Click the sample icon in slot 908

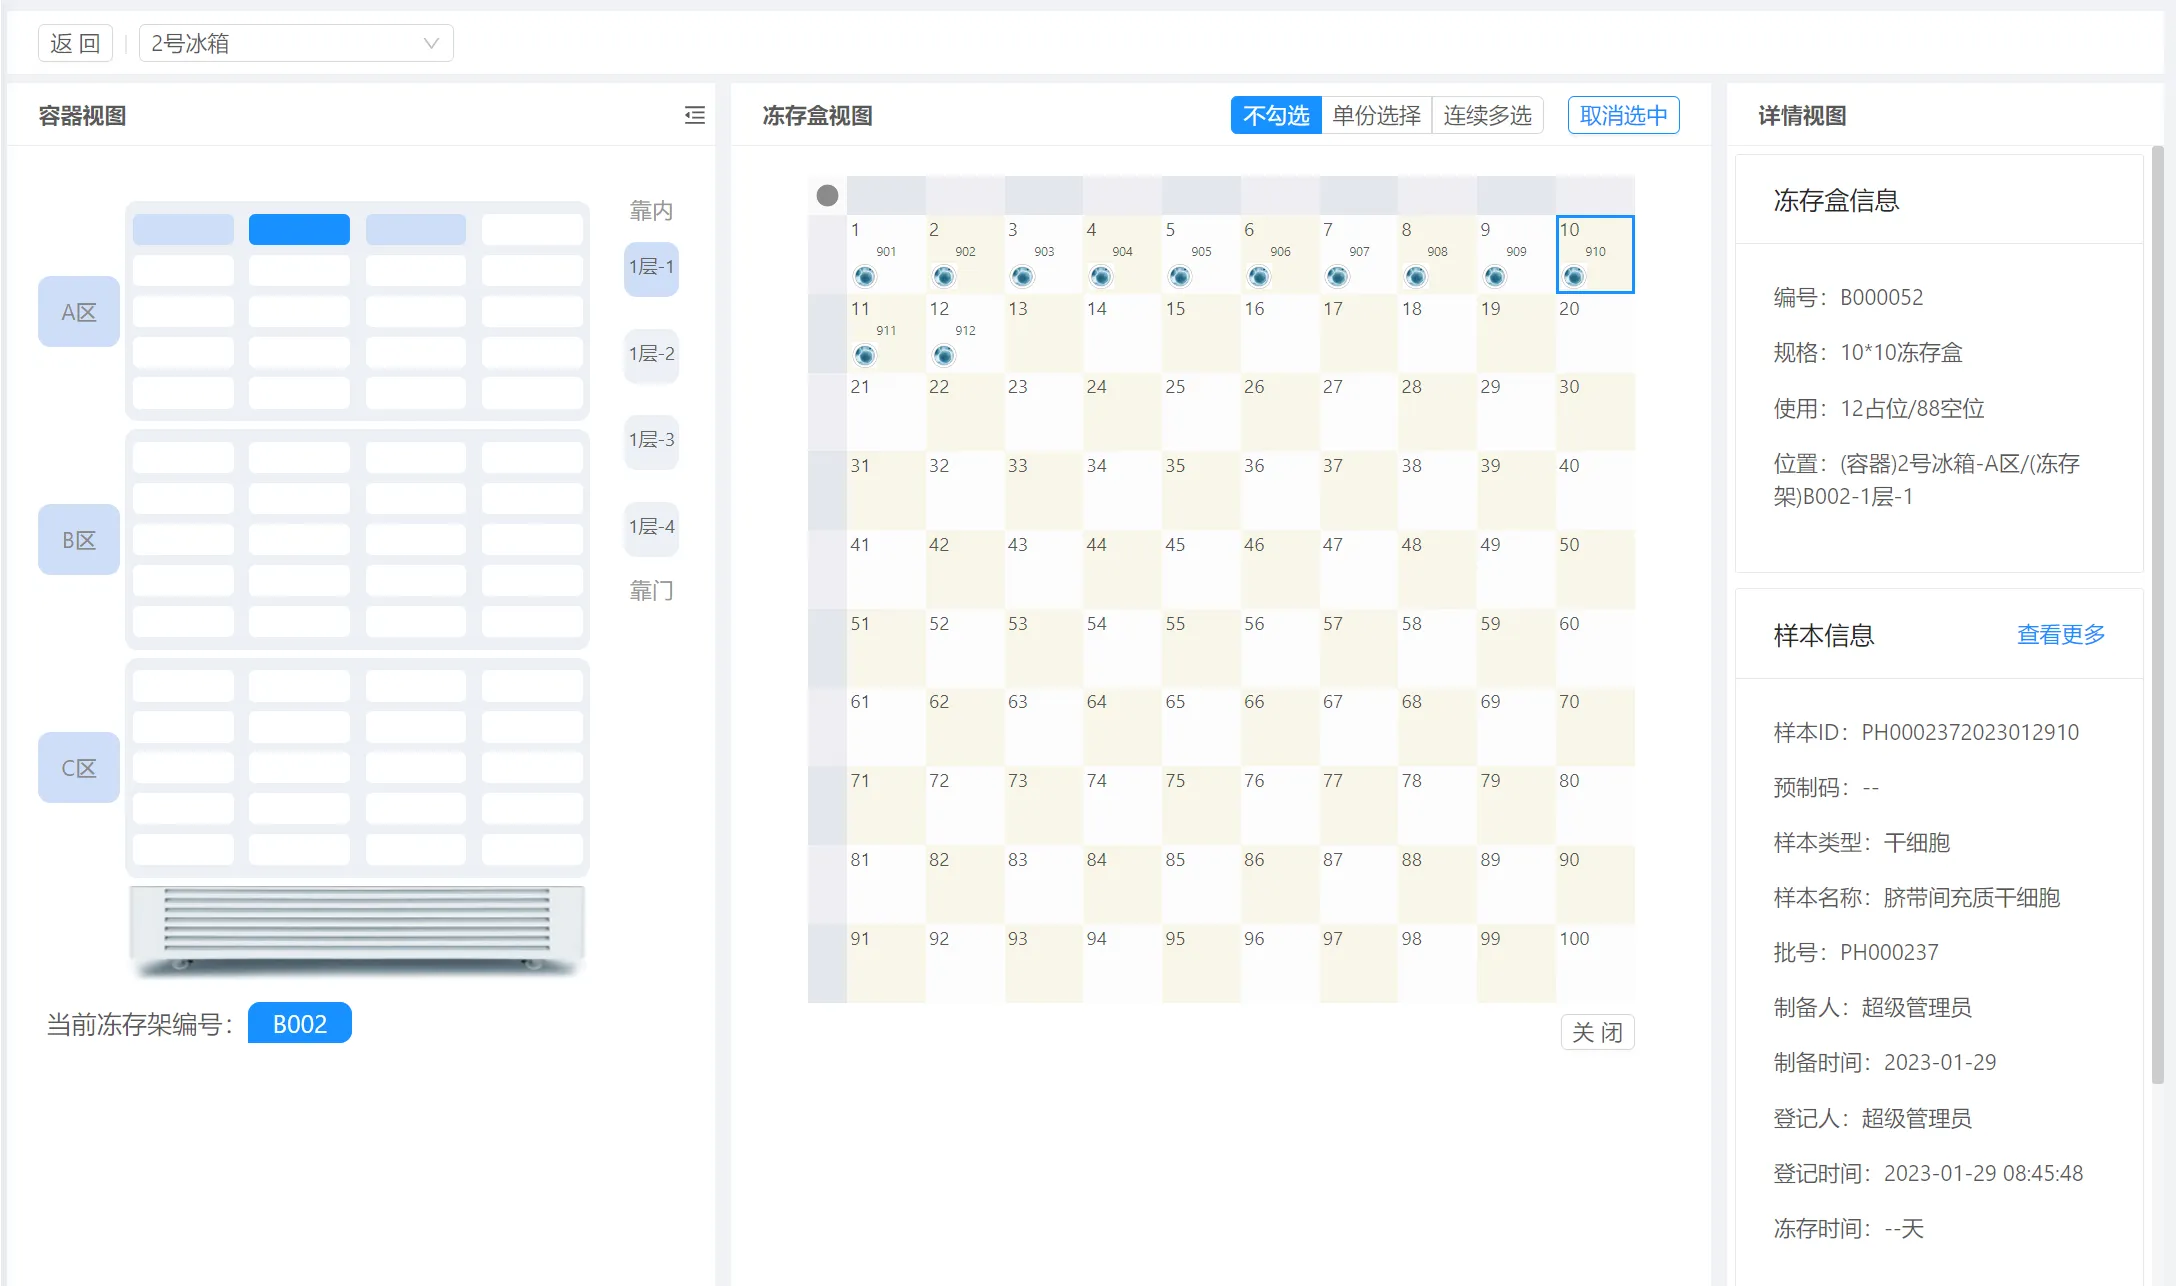tap(1416, 276)
